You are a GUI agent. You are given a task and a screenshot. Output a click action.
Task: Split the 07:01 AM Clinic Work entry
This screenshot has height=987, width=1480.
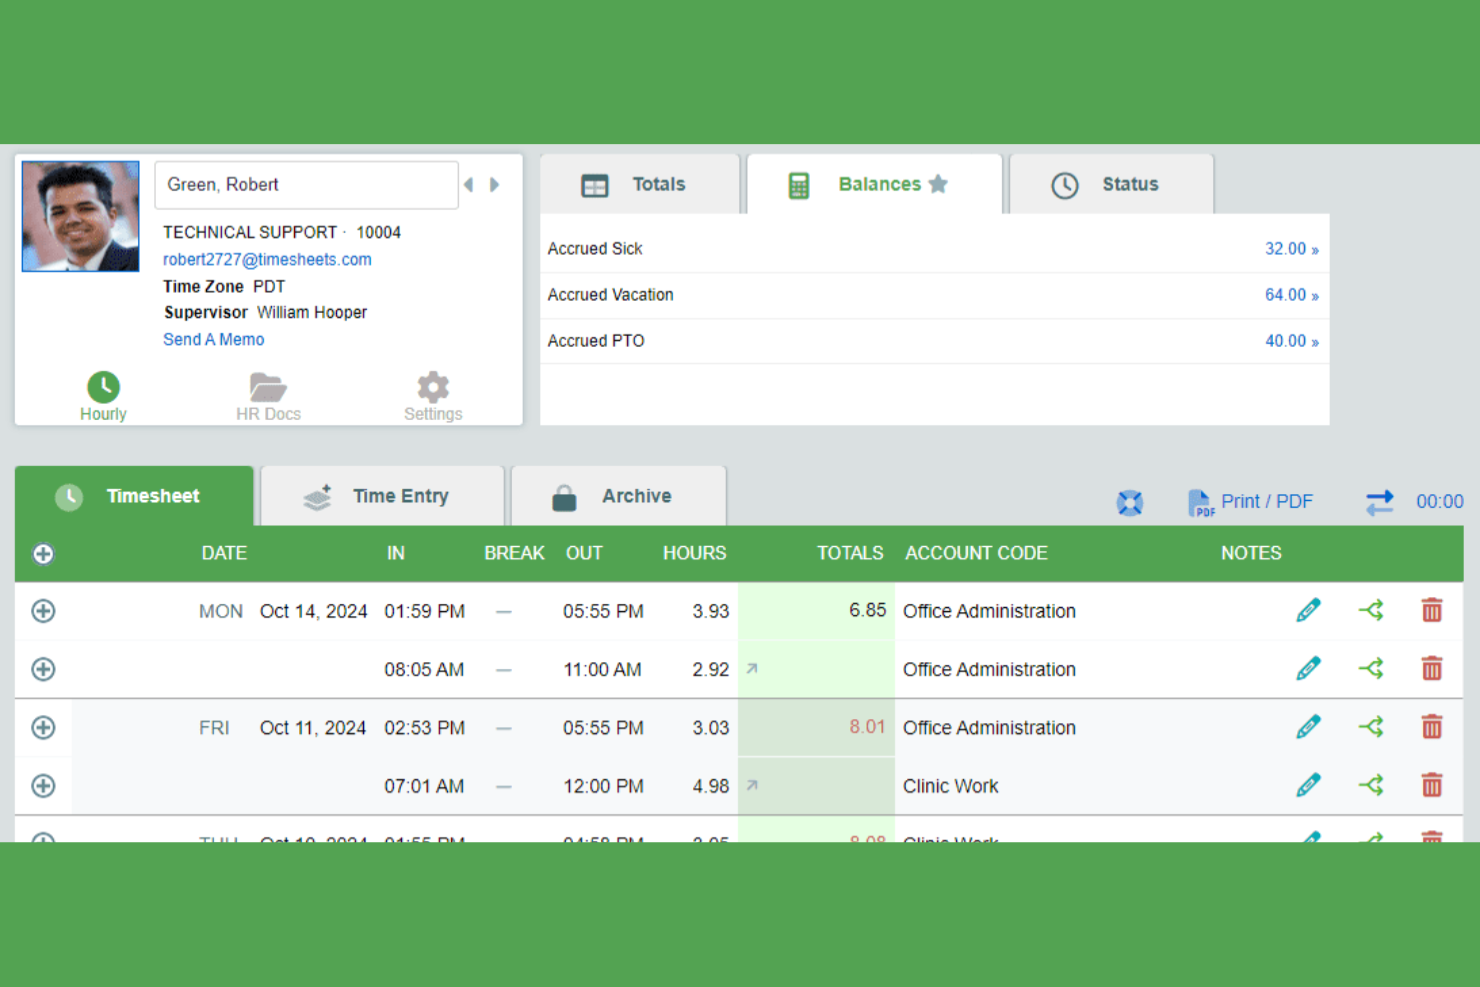pos(1371,785)
